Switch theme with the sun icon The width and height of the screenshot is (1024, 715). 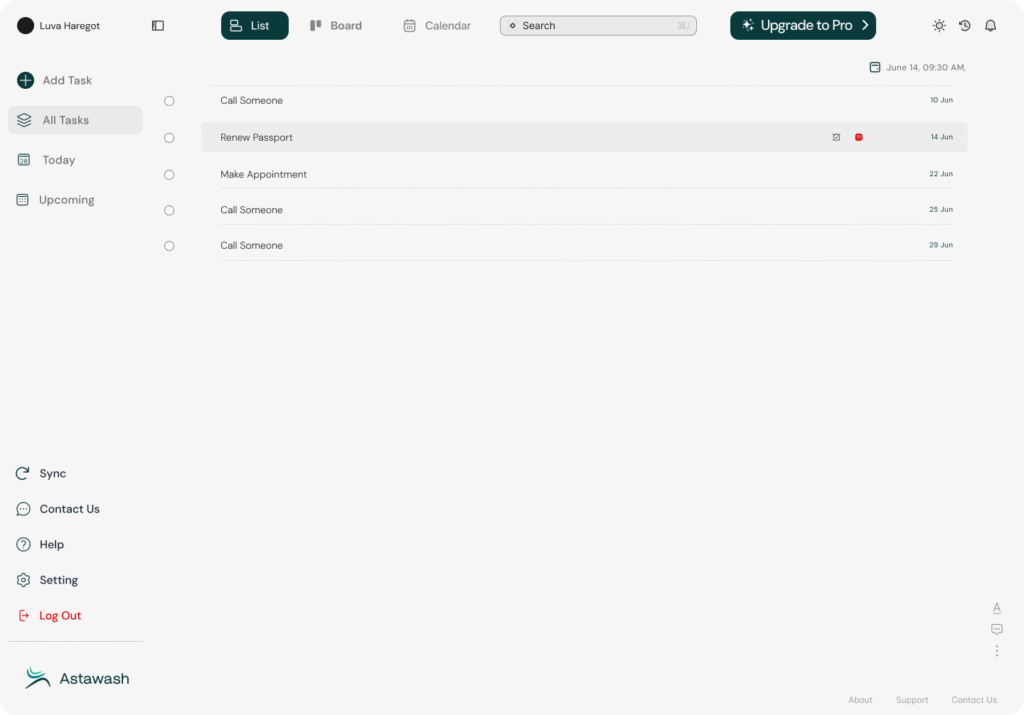pos(939,26)
